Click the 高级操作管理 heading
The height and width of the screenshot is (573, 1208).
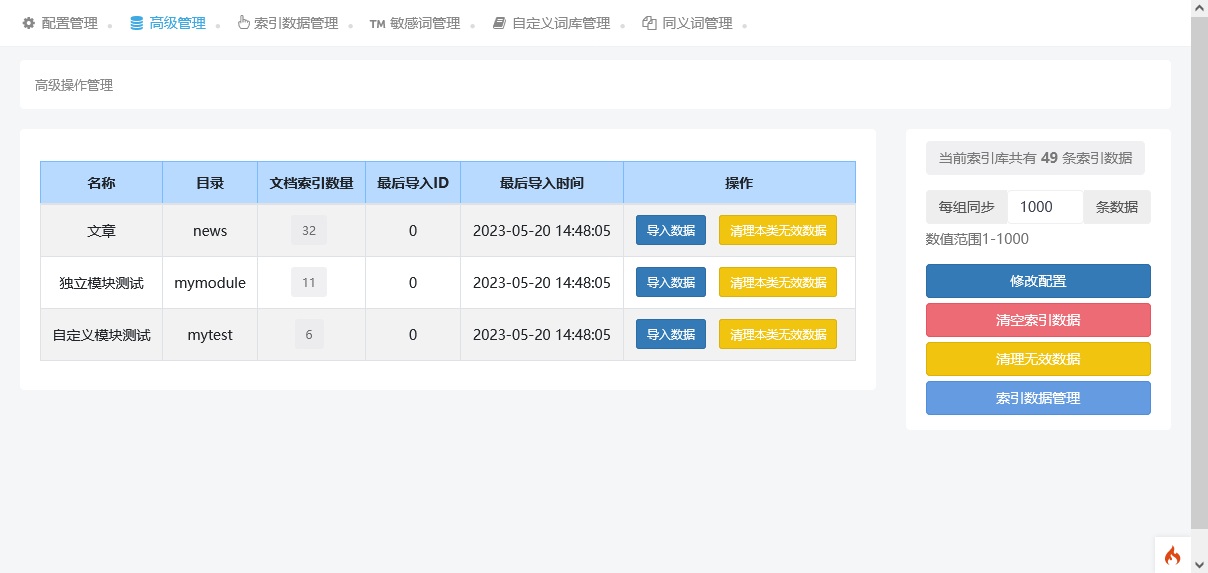[x=74, y=85]
